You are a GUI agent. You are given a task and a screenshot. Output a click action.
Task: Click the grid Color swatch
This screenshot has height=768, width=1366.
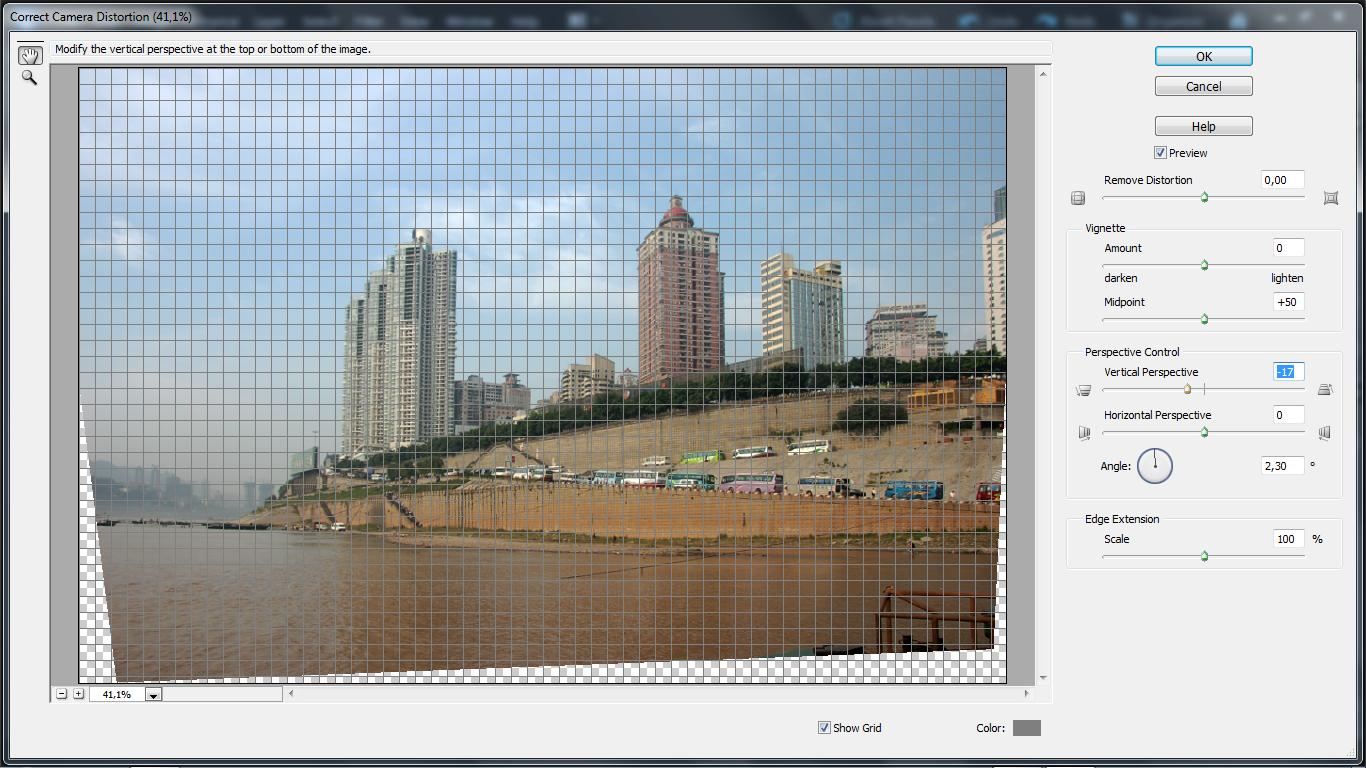click(x=1026, y=728)
